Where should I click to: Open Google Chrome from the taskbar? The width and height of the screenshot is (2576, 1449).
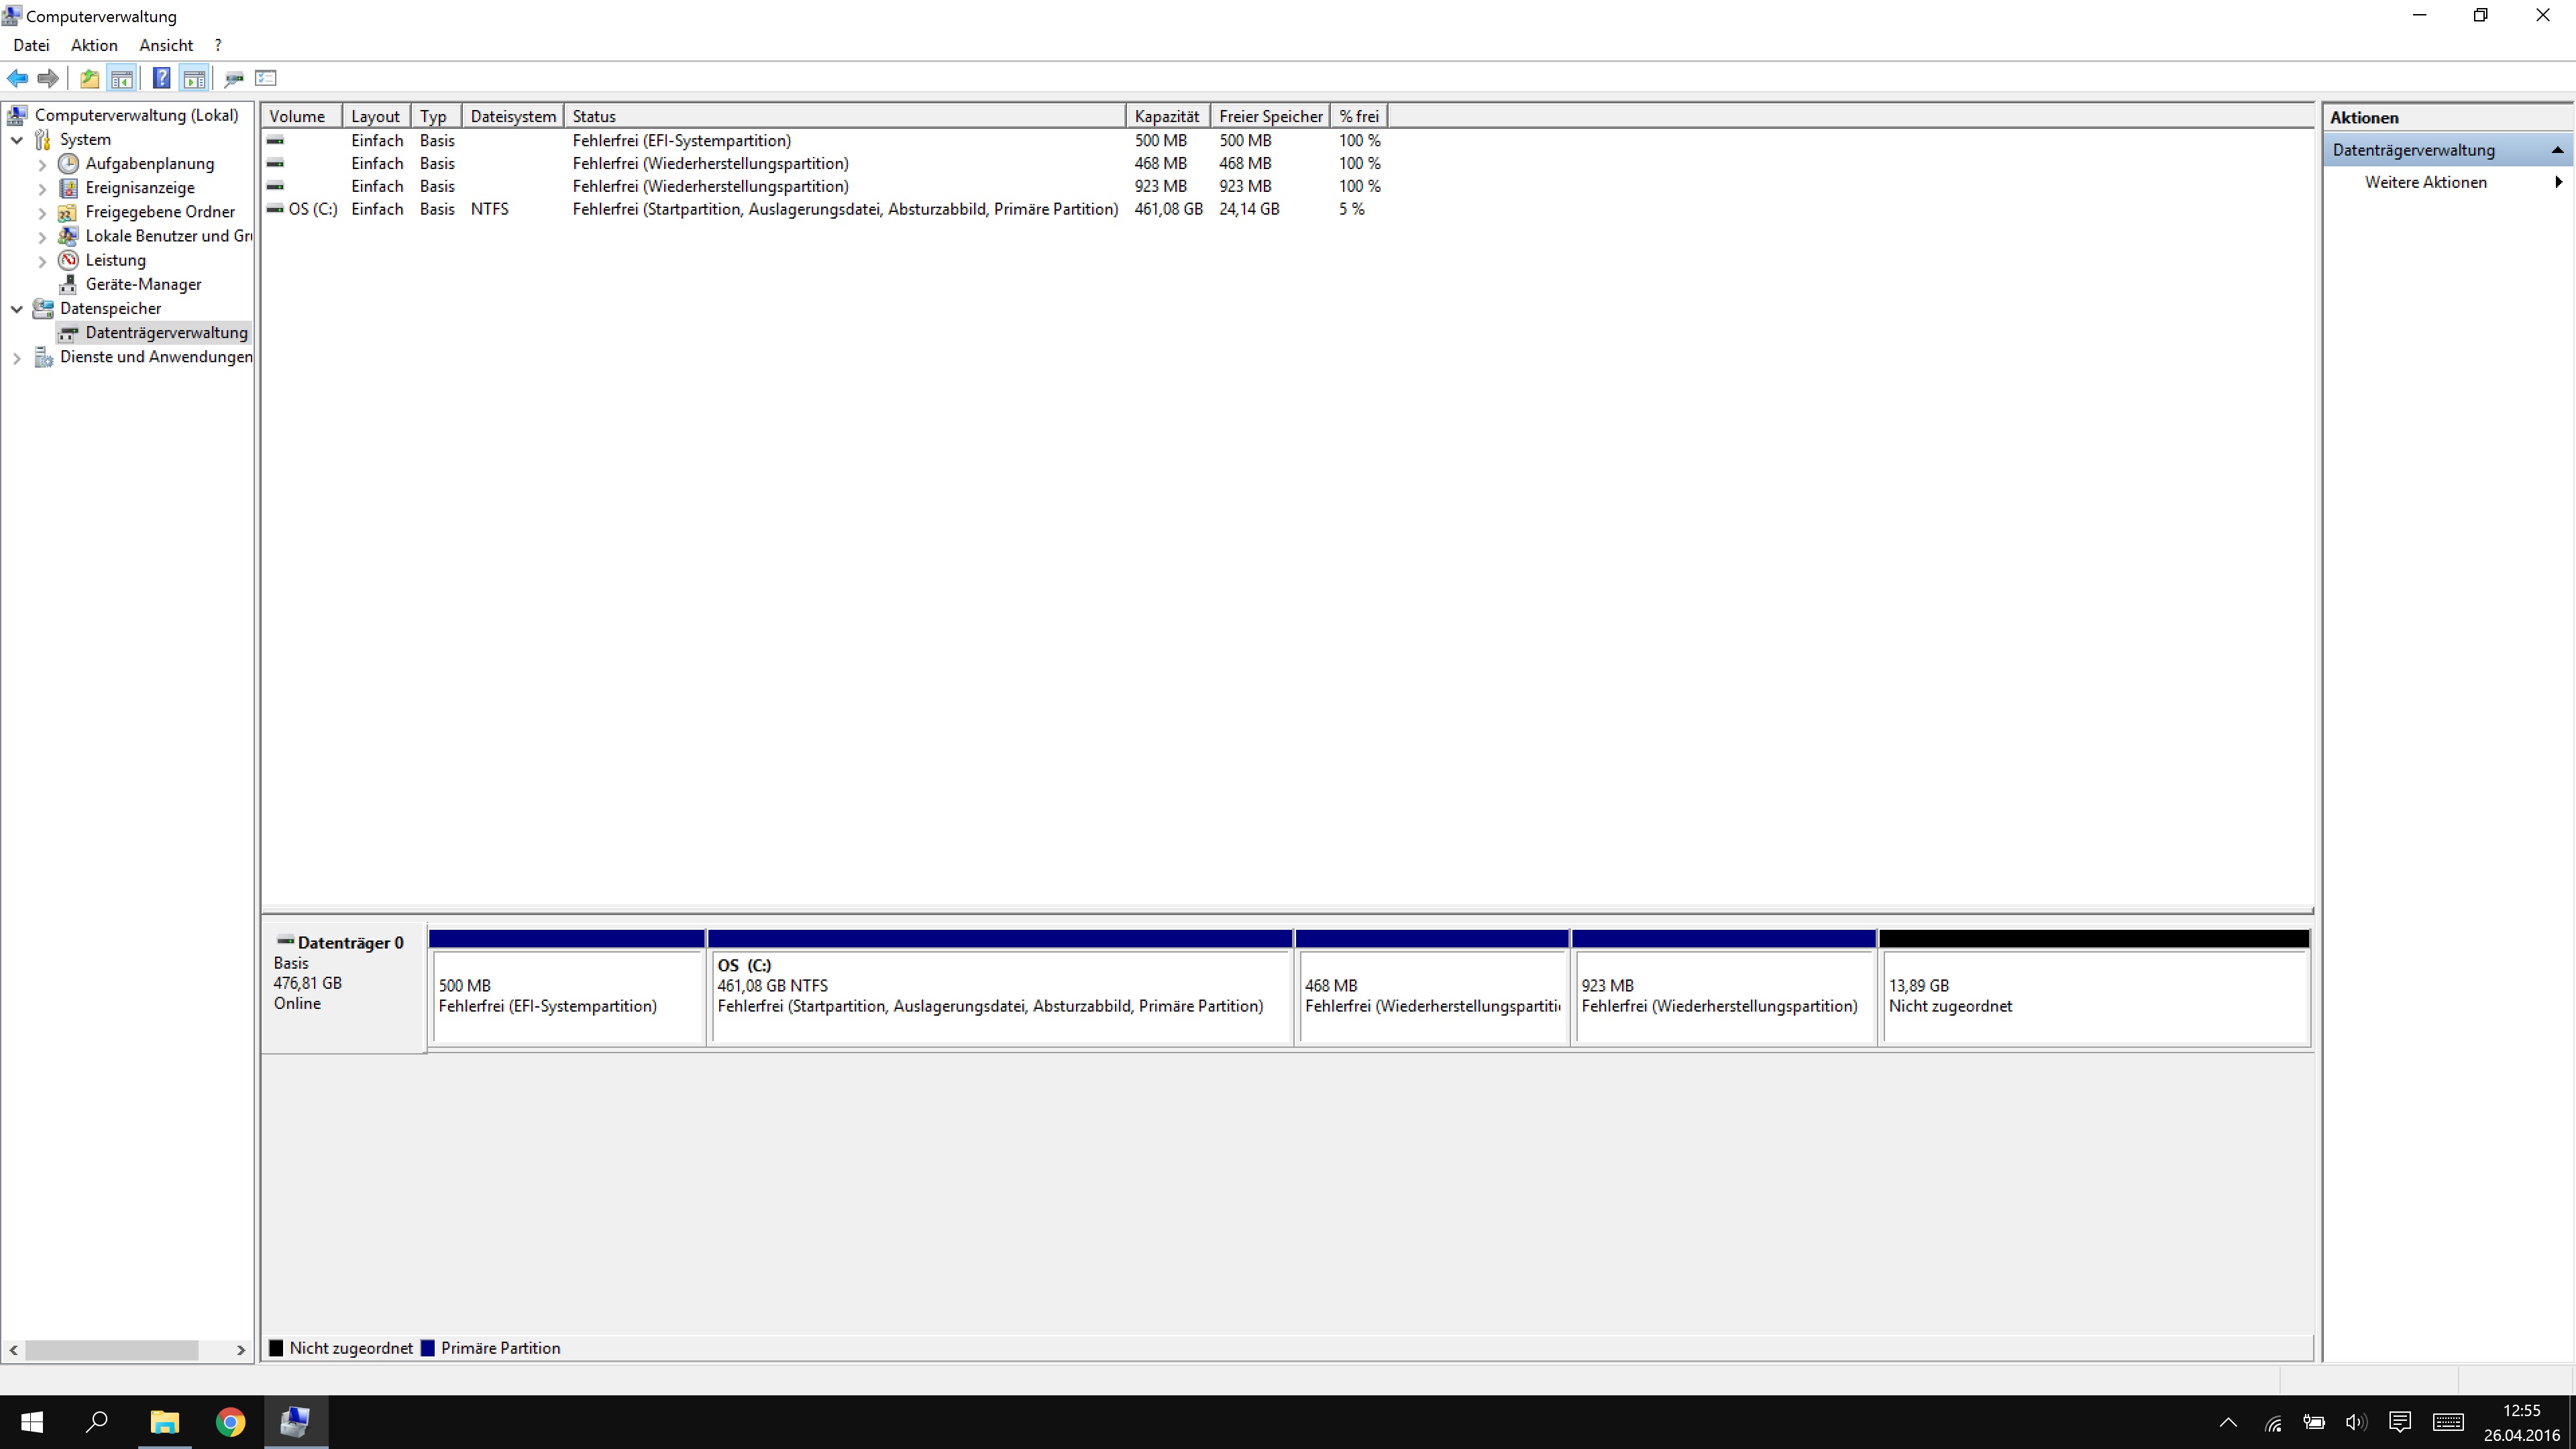(230, 1422)
